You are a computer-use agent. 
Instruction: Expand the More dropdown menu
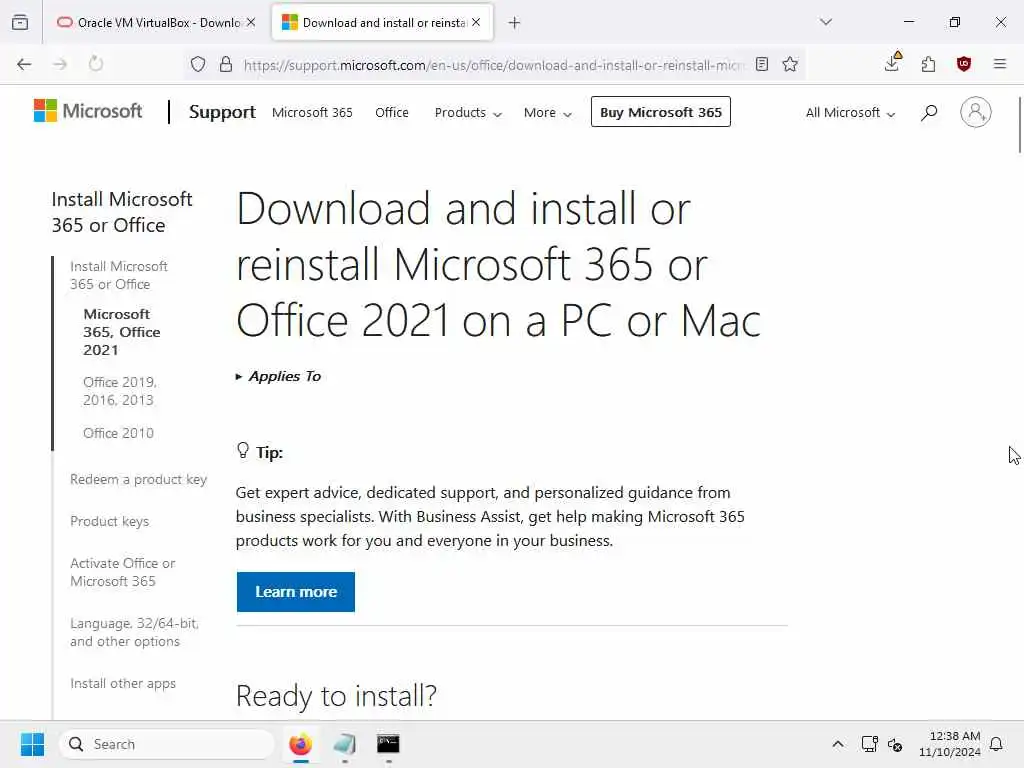tap(547, 112)
